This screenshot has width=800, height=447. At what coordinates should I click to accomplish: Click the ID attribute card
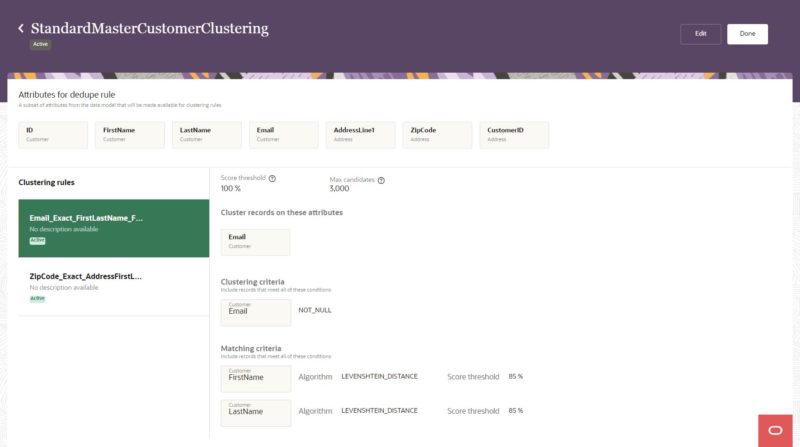(53, 135)
